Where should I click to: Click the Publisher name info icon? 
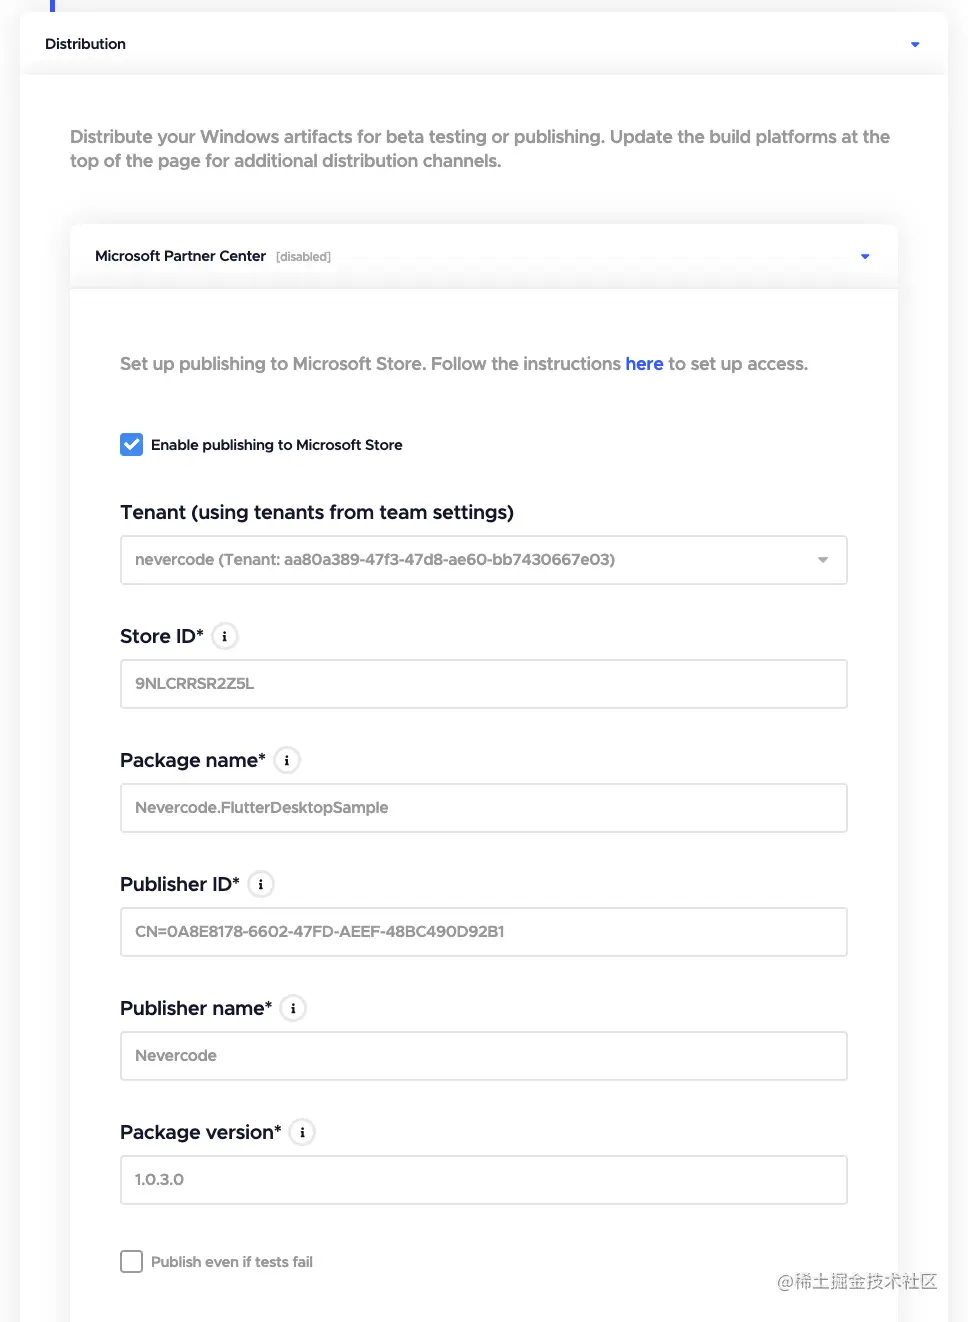(293, 1008)
